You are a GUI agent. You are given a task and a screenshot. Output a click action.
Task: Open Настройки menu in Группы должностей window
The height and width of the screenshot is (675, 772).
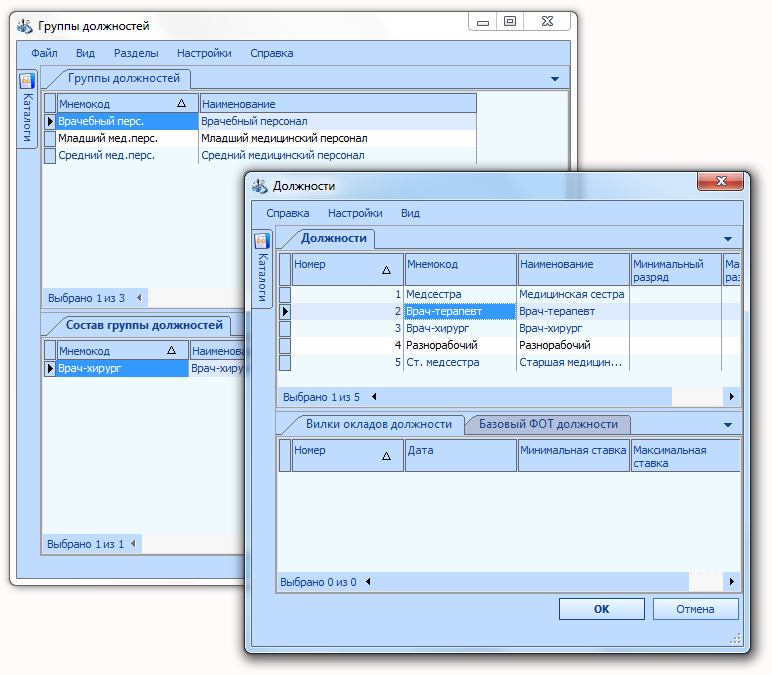tap(204, 53)
